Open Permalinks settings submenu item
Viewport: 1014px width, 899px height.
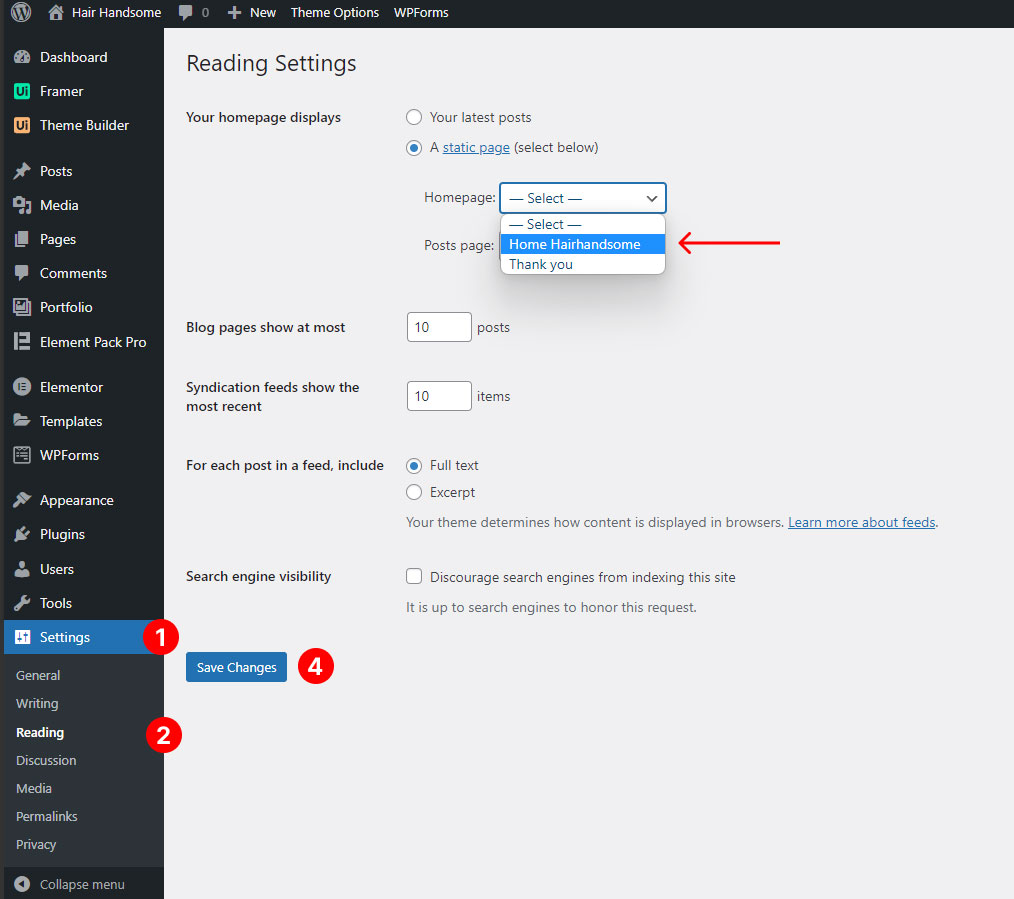46,817
